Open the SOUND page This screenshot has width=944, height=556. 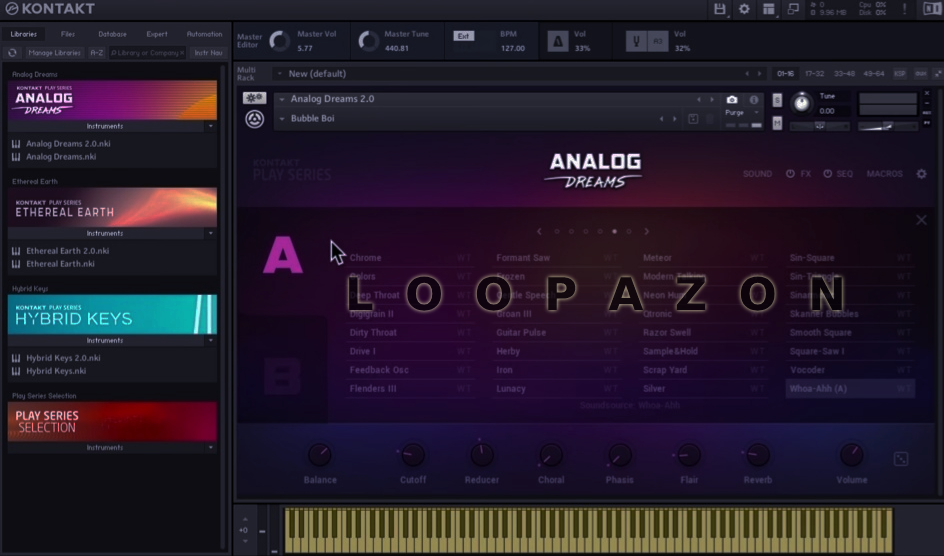[x=757, y=174]
